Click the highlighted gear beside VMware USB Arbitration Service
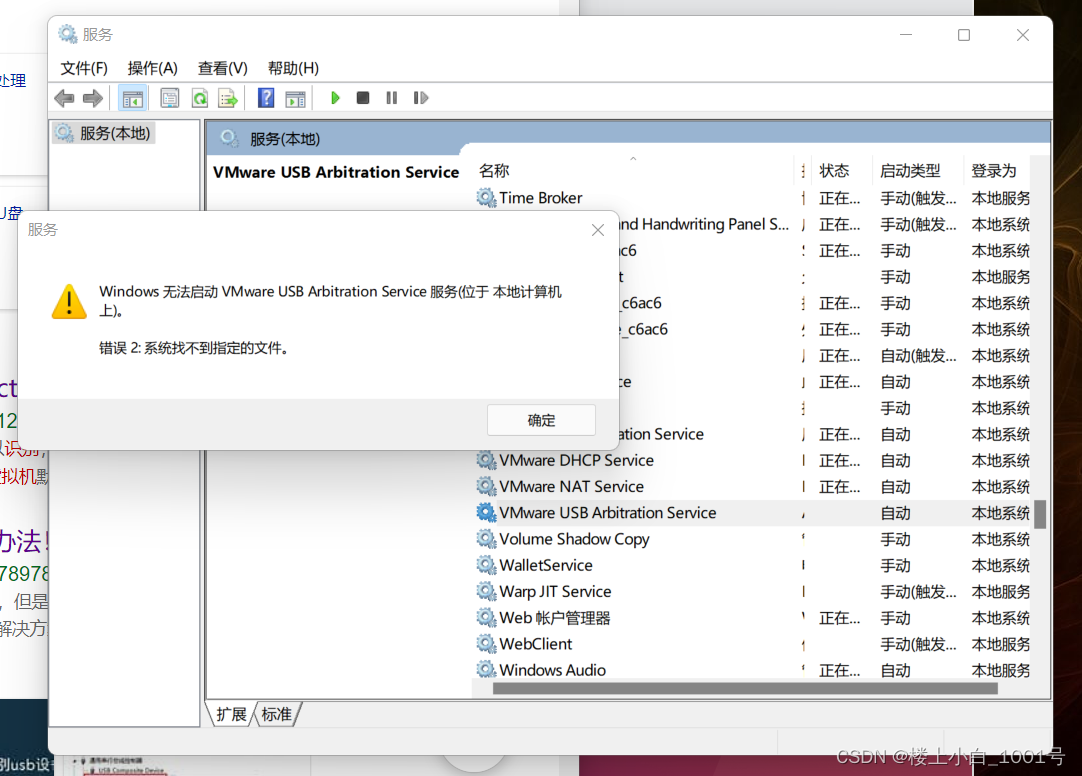1082x776 pixels. [x=486, y=513]
